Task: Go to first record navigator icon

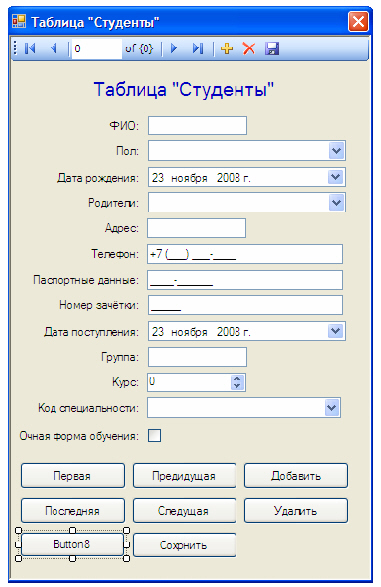Action: 30,49
